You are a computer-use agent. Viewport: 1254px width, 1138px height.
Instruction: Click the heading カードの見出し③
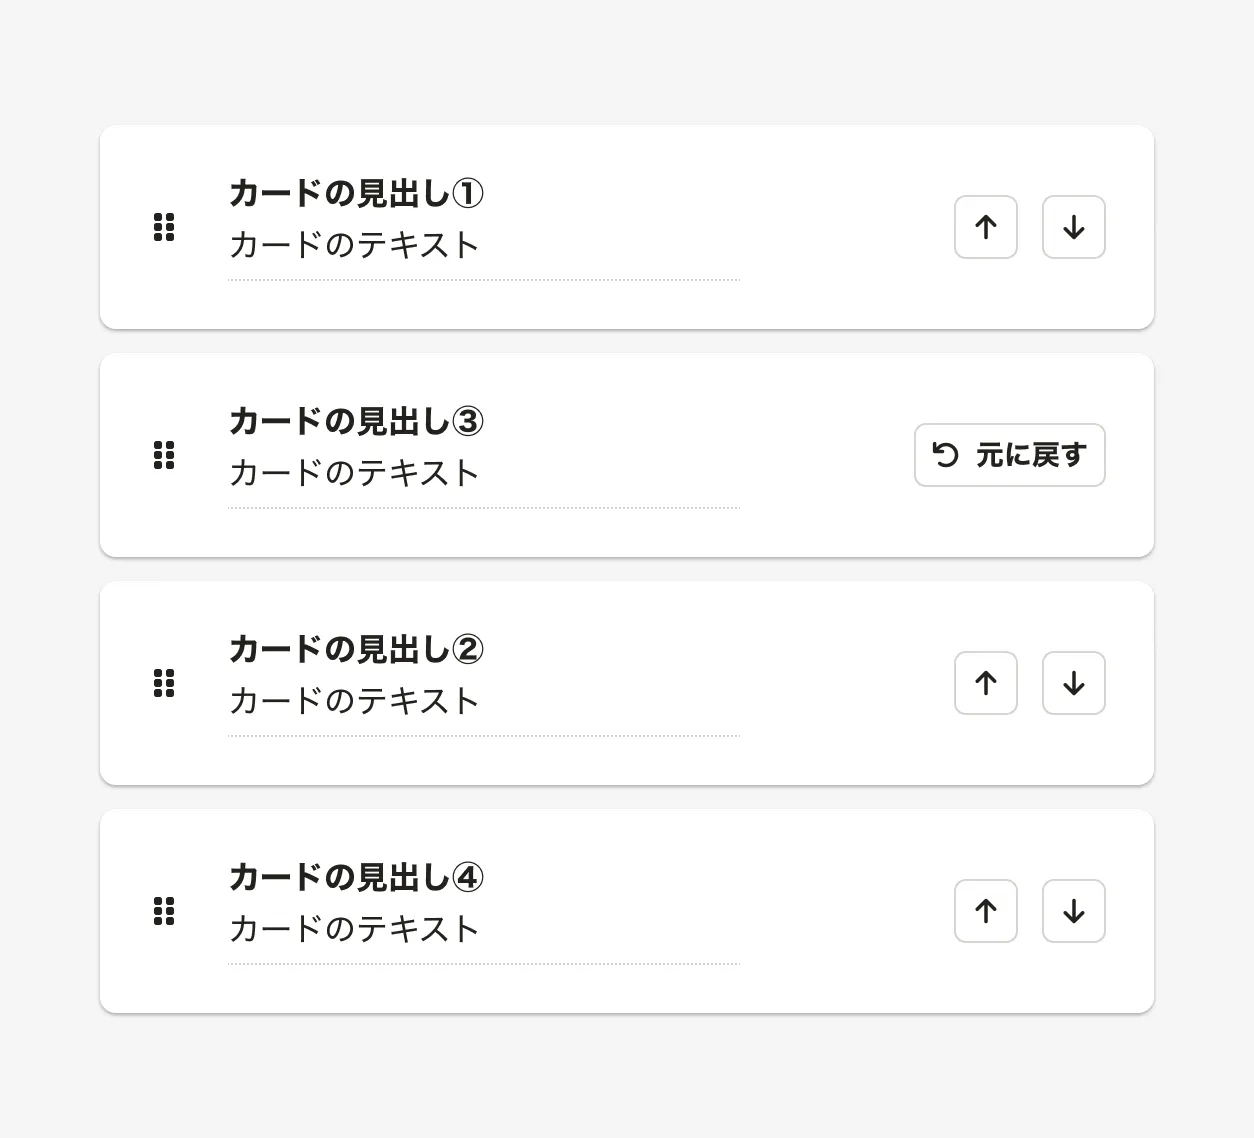point(356,421)
